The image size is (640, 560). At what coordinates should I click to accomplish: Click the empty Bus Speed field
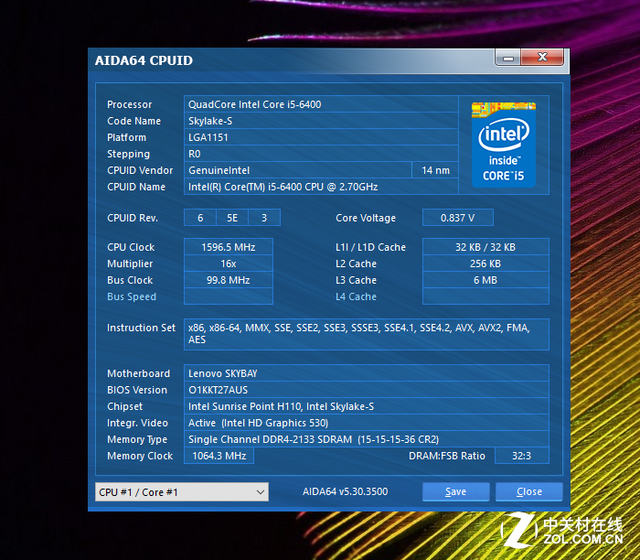pyautogui.click(x=229, y=296)
